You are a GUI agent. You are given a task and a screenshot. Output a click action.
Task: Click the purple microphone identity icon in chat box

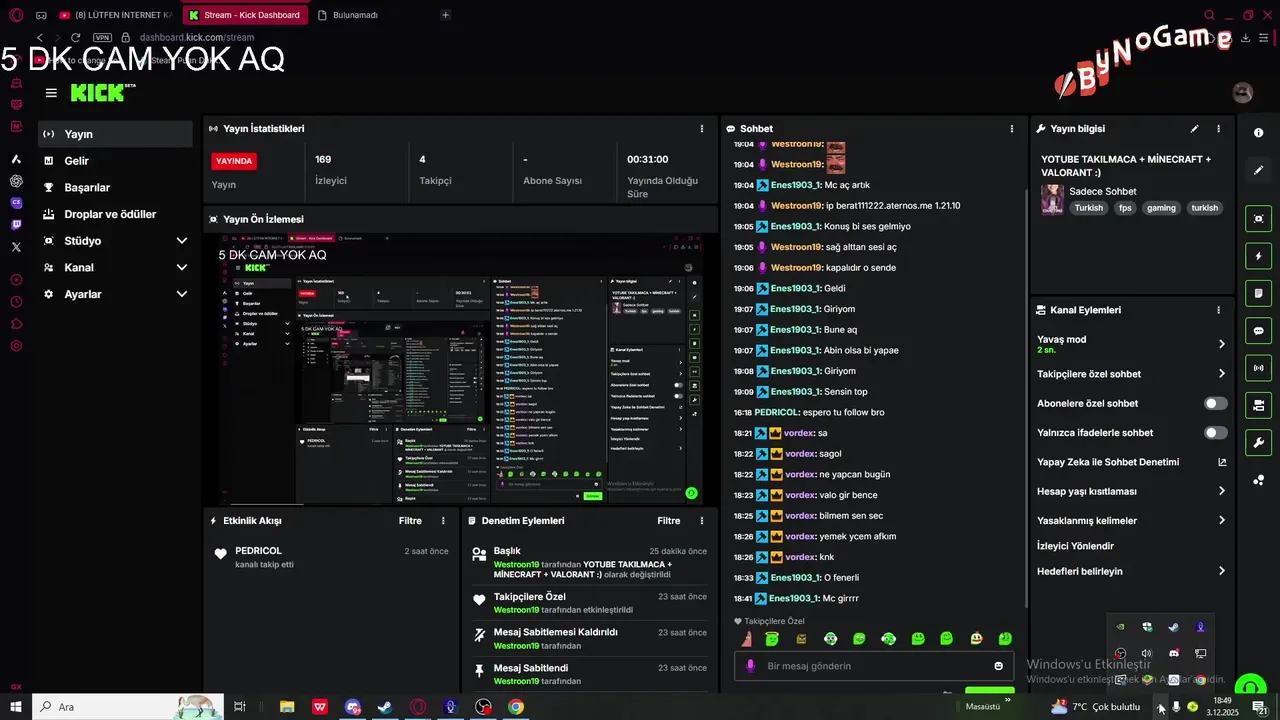(x=751, y=666)
